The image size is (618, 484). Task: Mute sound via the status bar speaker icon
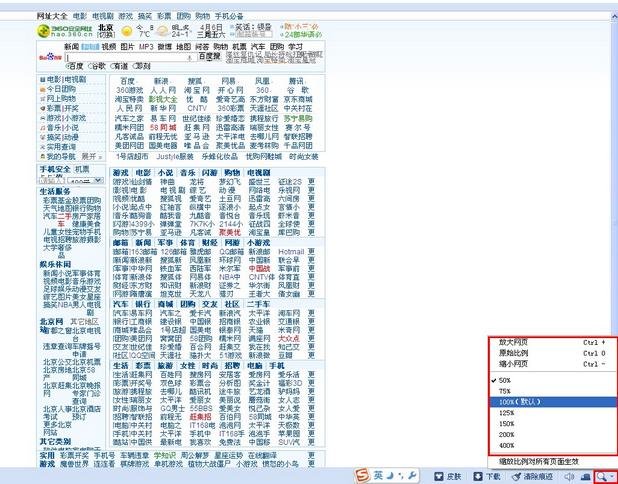click(x=569, y=477)
